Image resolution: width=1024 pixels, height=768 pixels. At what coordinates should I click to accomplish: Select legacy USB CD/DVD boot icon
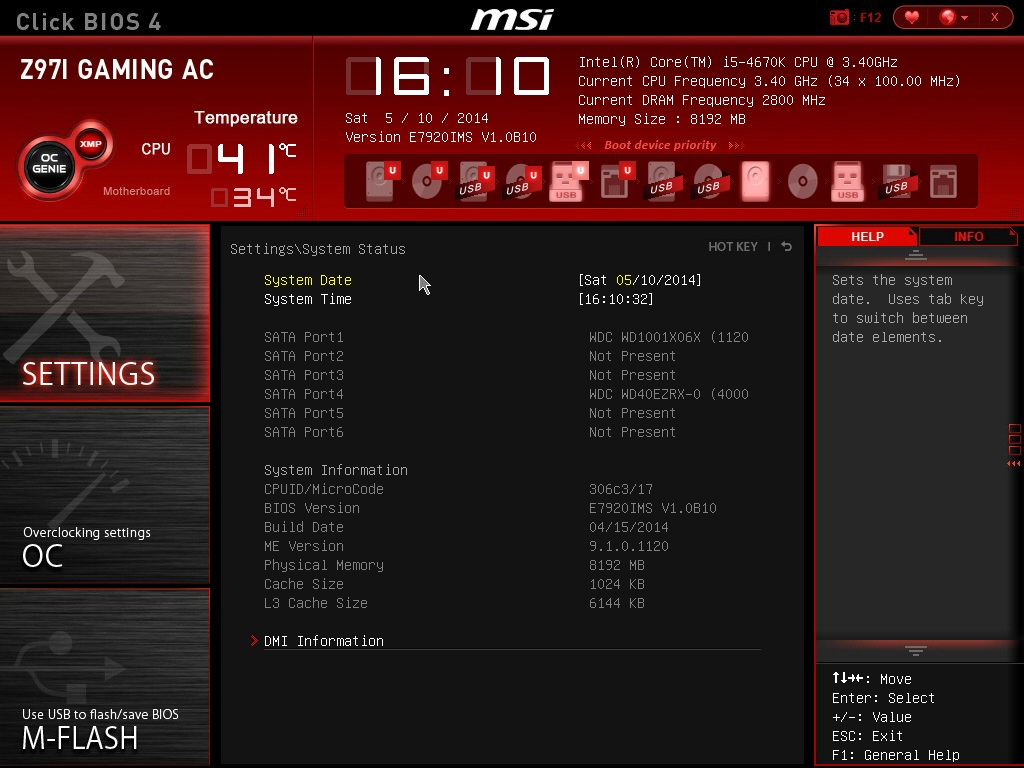coord(710,181)
